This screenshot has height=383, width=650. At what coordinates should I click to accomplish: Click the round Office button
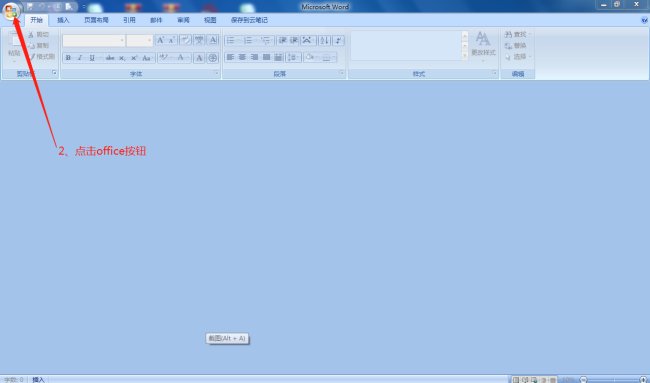click(x=11, y=10)
